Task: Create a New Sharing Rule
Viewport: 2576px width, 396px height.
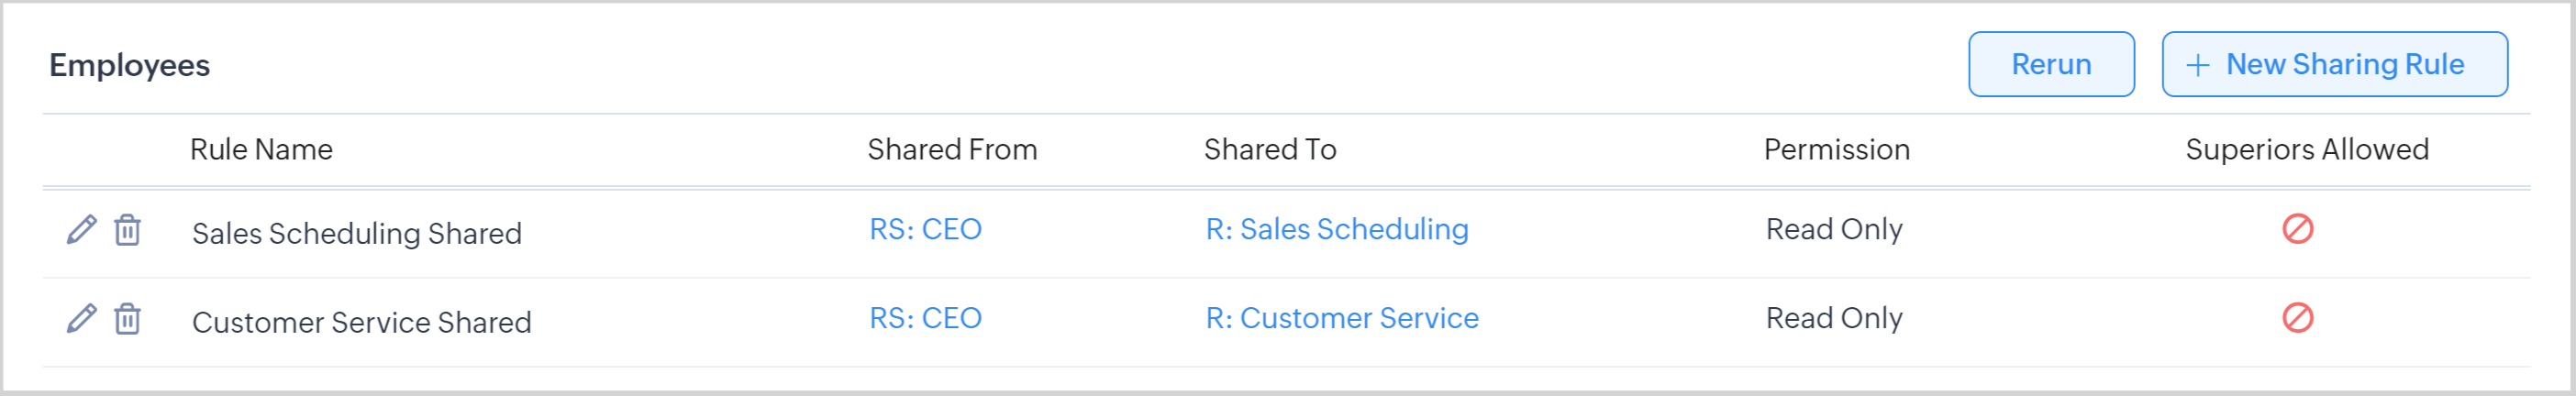Action: click(x=2333, y=64)
